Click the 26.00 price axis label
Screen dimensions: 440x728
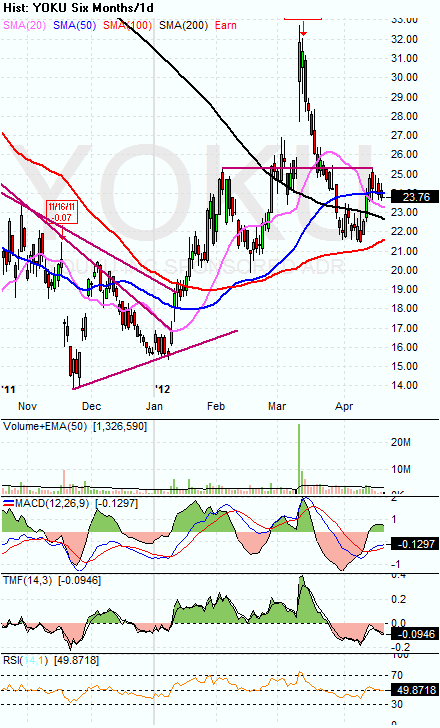[x=405, y=154]
